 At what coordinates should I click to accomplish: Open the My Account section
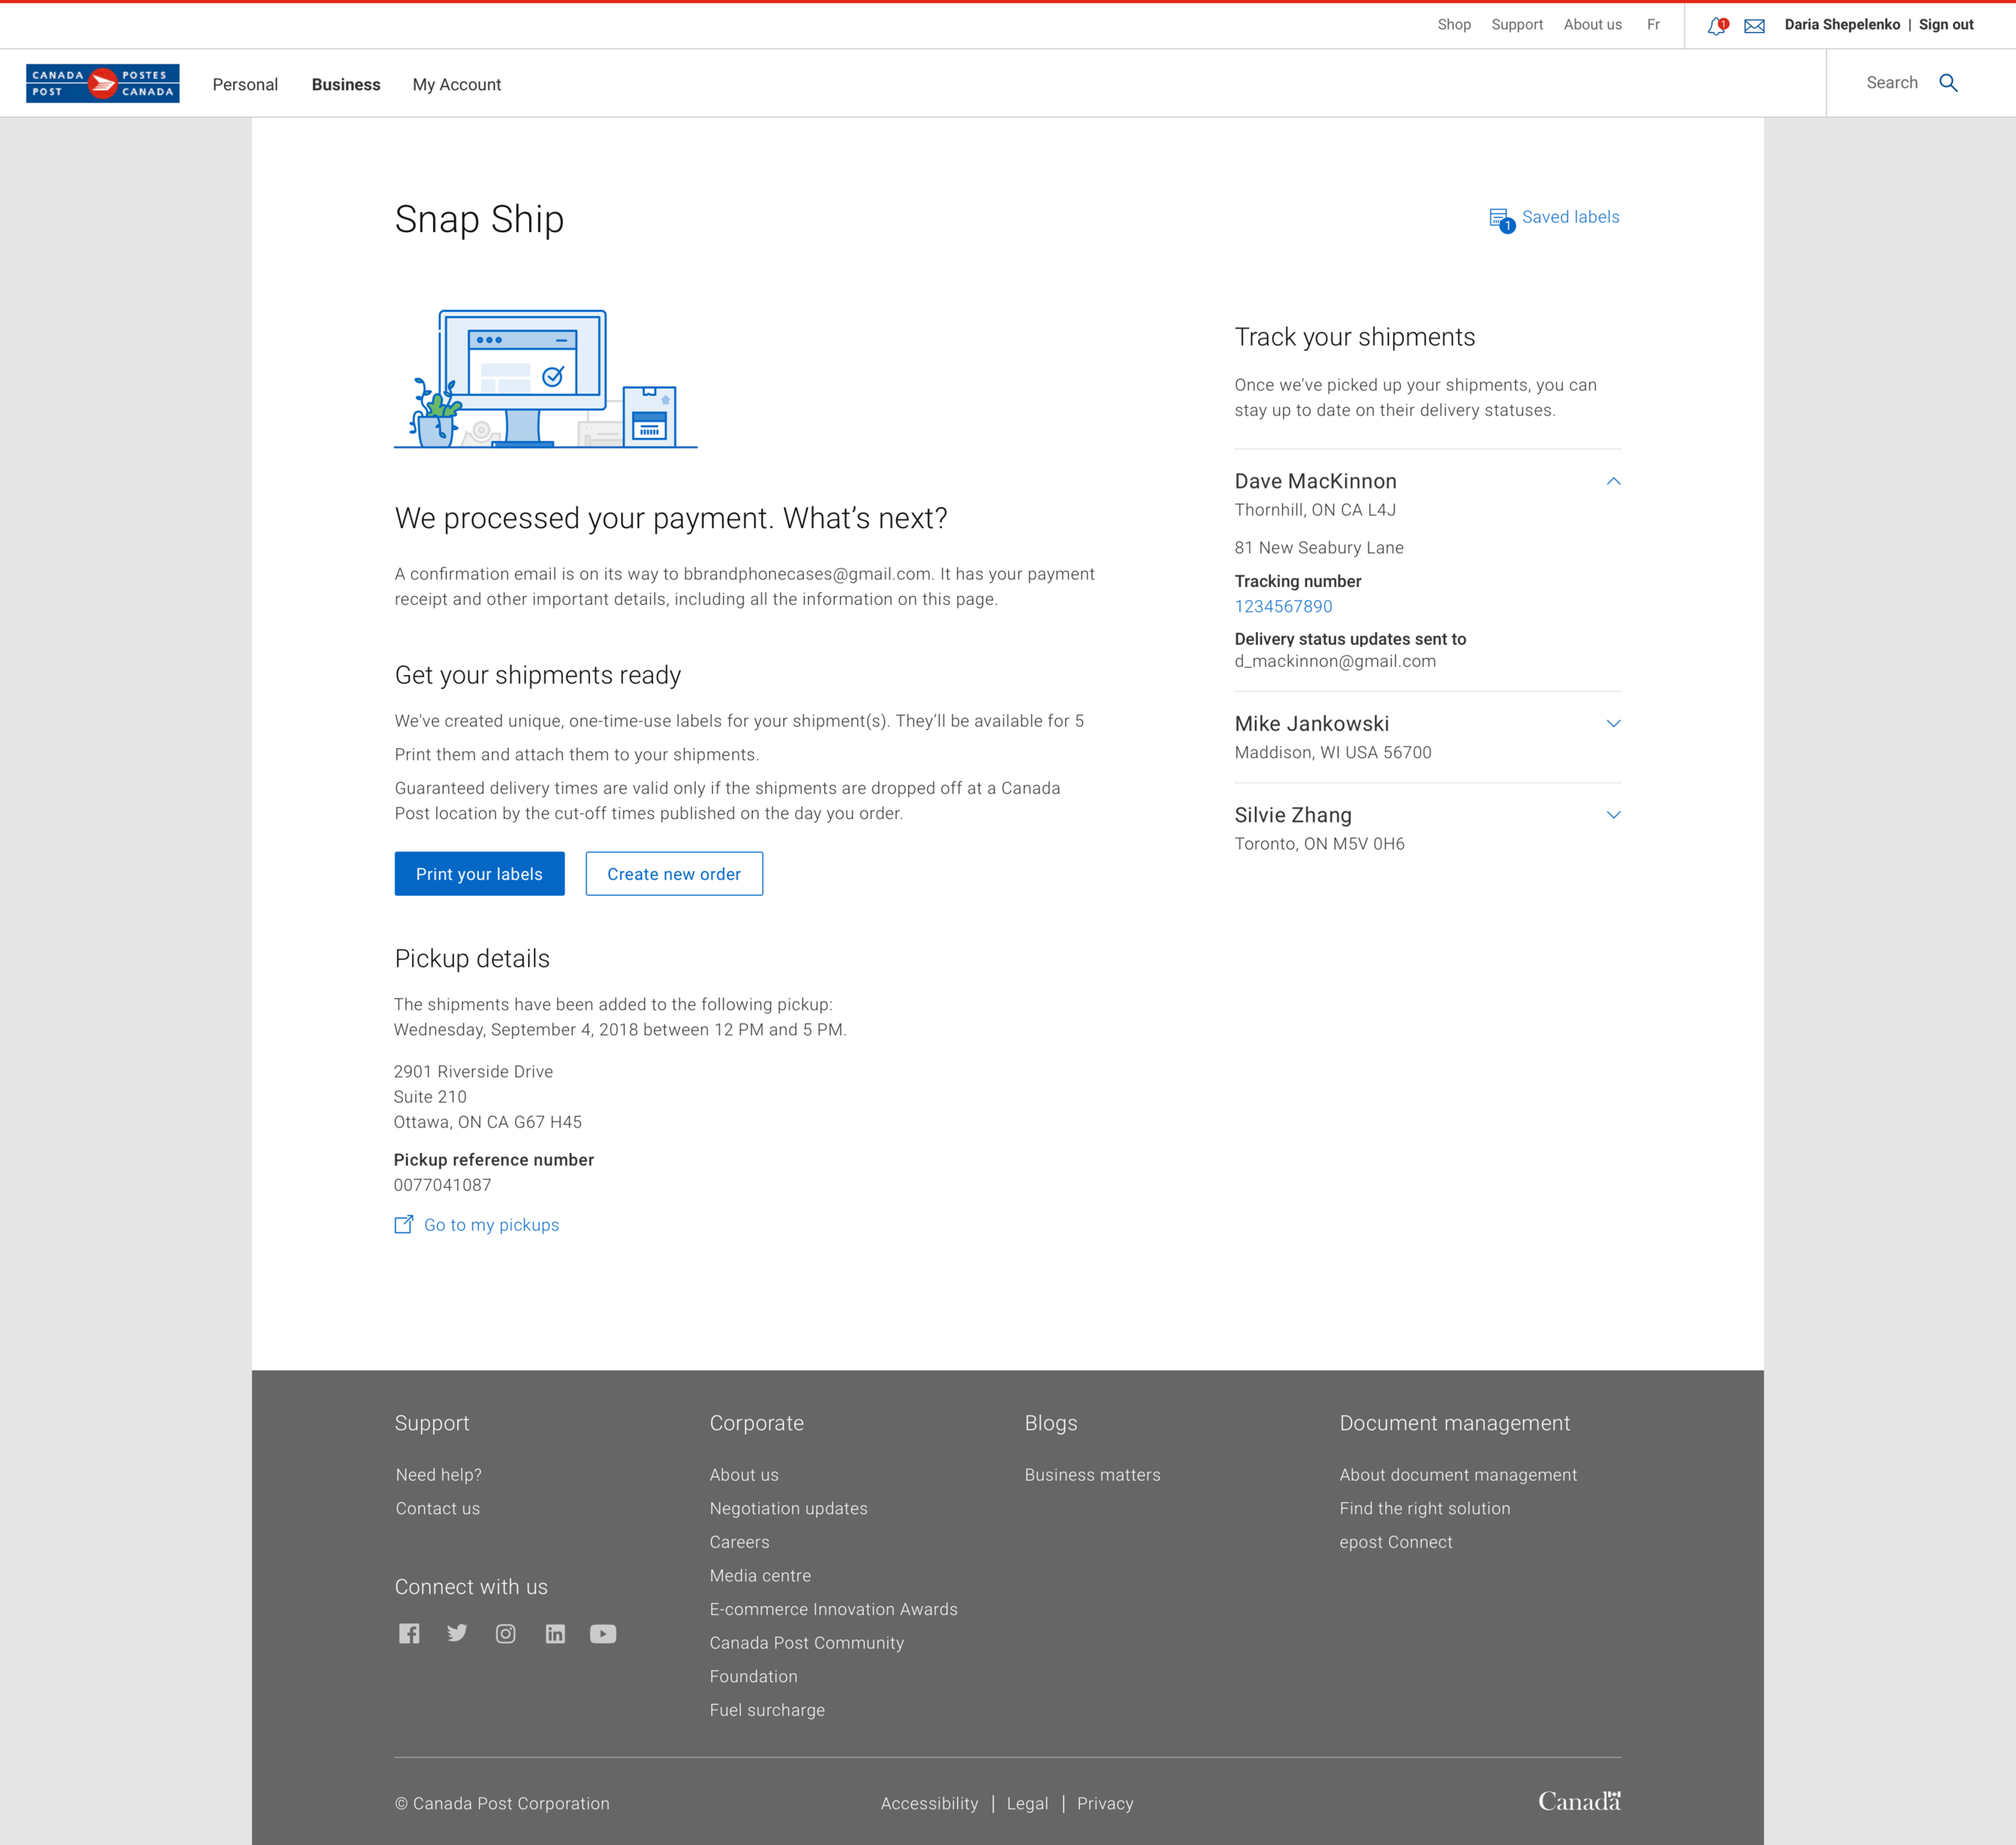pos(456,84)
